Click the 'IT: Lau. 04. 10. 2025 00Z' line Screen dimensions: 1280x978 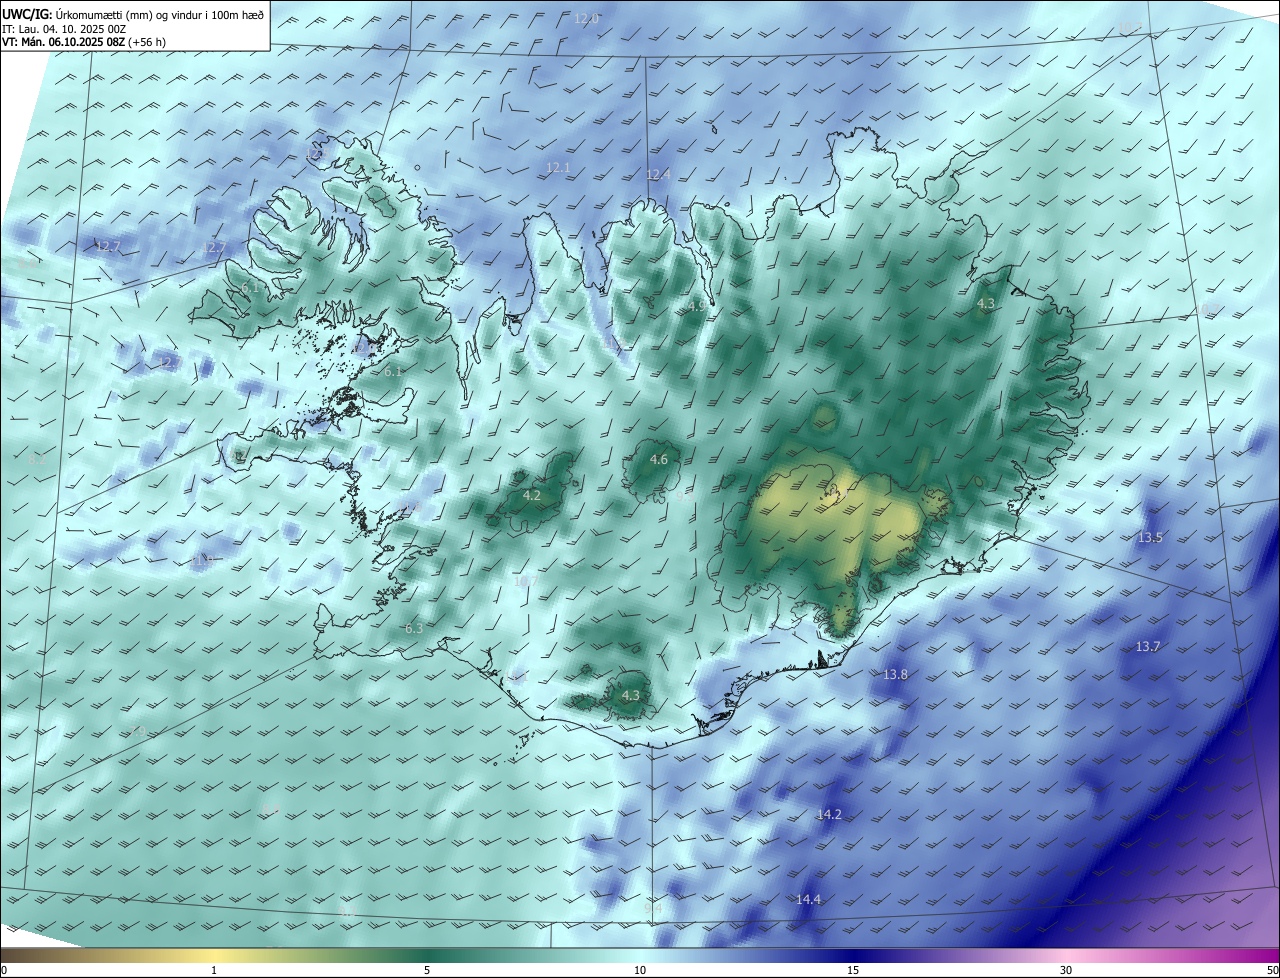coord(64,28)
